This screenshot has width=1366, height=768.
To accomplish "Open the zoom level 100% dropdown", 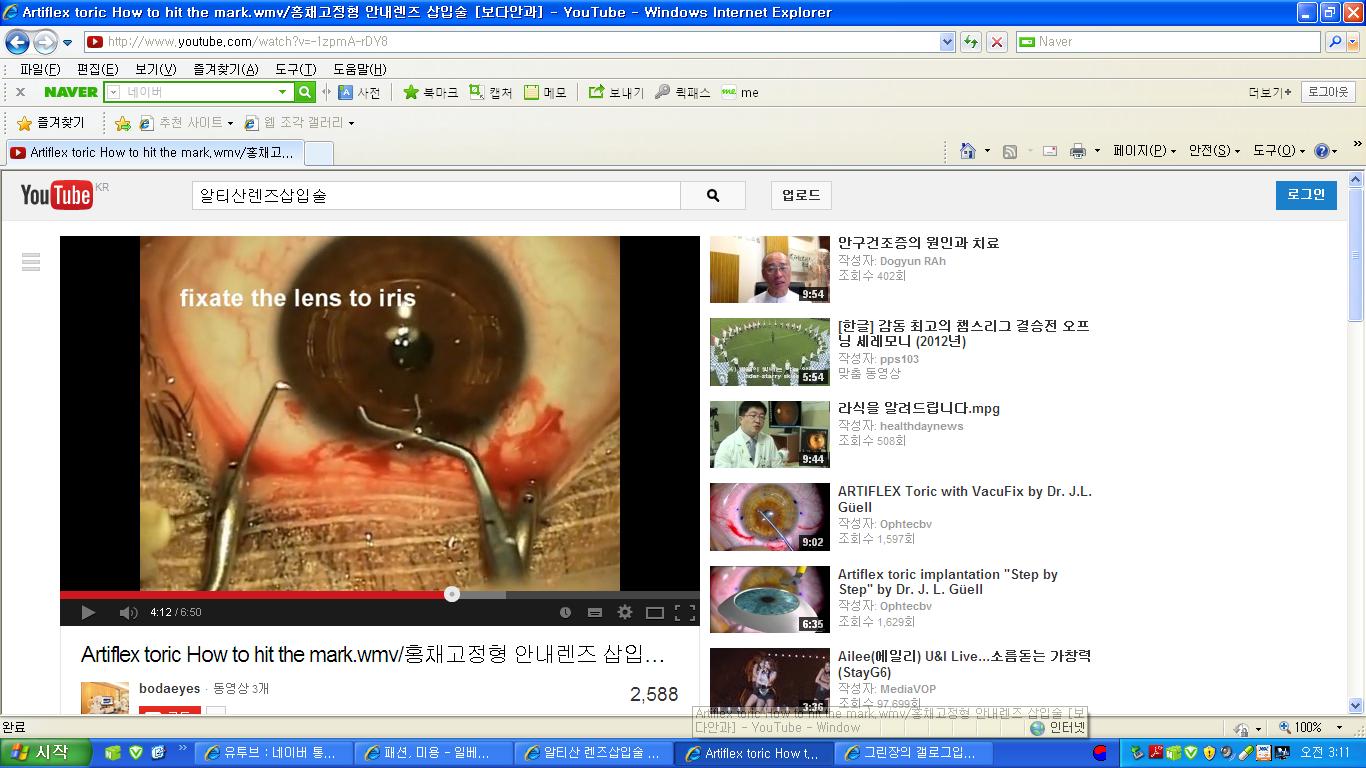I will coord(1341,728).
